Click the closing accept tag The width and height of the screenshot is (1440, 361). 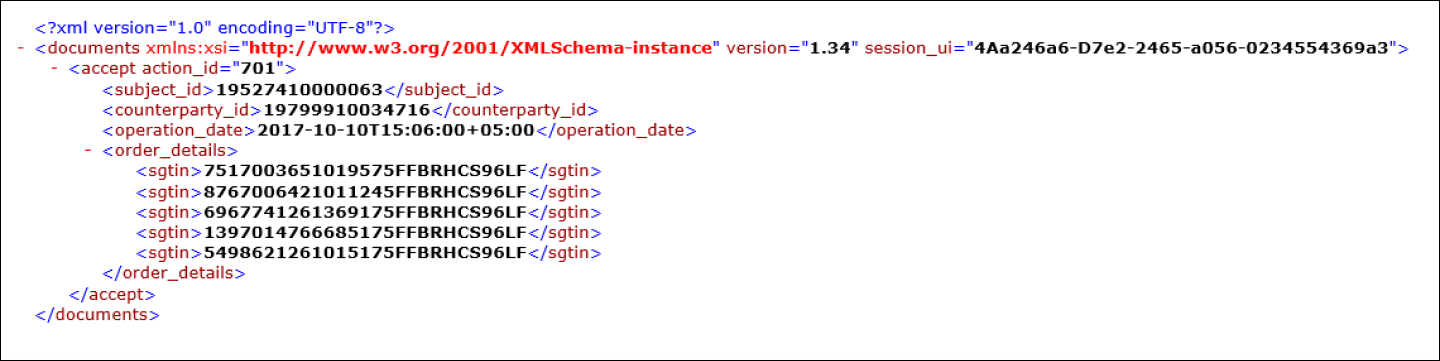pyautogui.click(x=112, y=294)
